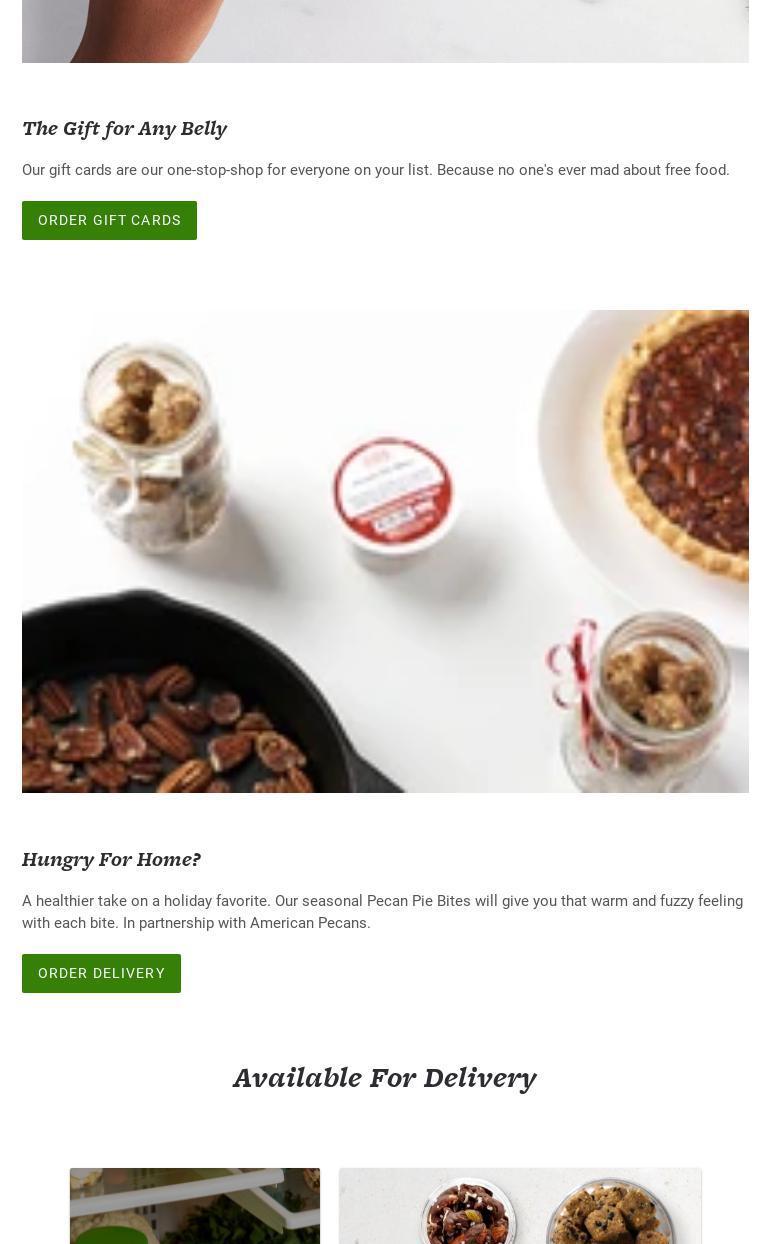Click the 'American Pecans' partnership text

click(310, 923)
